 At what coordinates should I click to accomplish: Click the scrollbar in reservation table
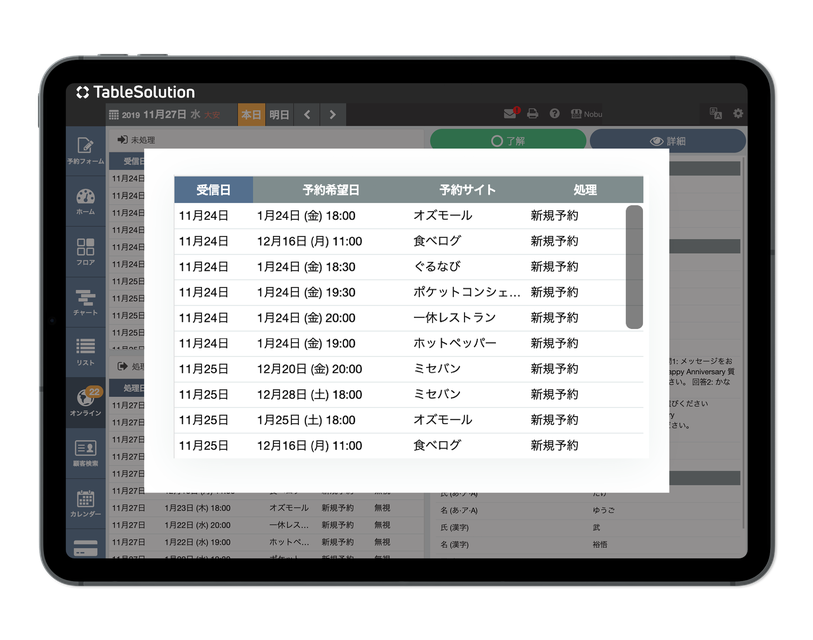tap(634, 267)
